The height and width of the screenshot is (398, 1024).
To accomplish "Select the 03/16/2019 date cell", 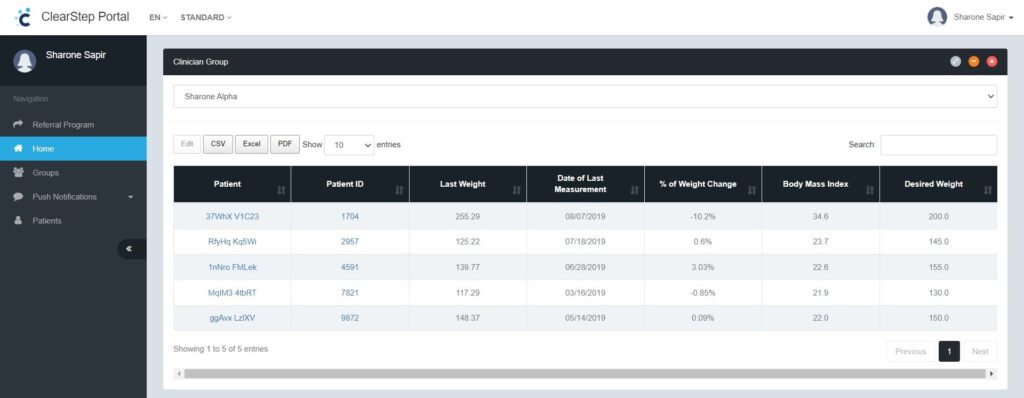I will tap(585, 293).
